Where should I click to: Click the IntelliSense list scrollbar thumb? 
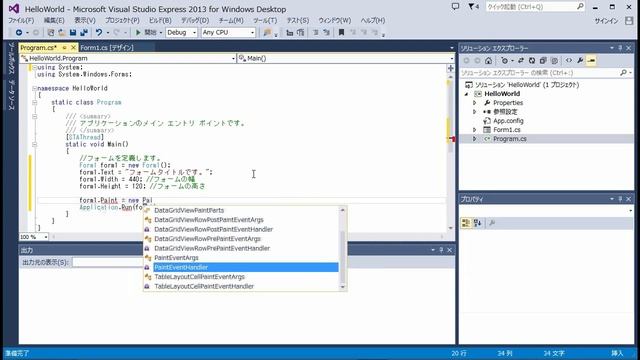coord(342,257)
